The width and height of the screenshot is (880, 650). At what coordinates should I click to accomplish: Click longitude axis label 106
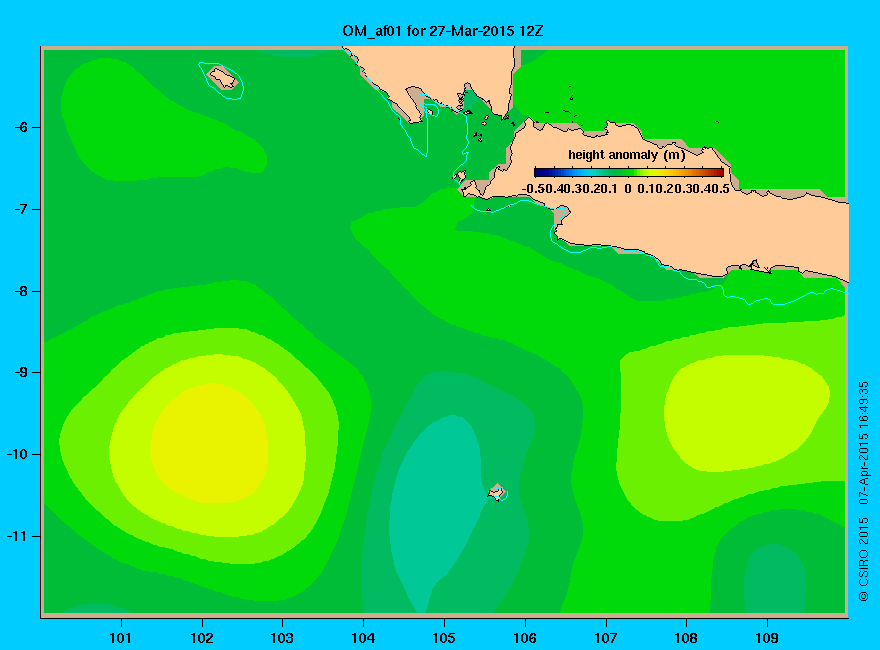[x=525, y=638]
